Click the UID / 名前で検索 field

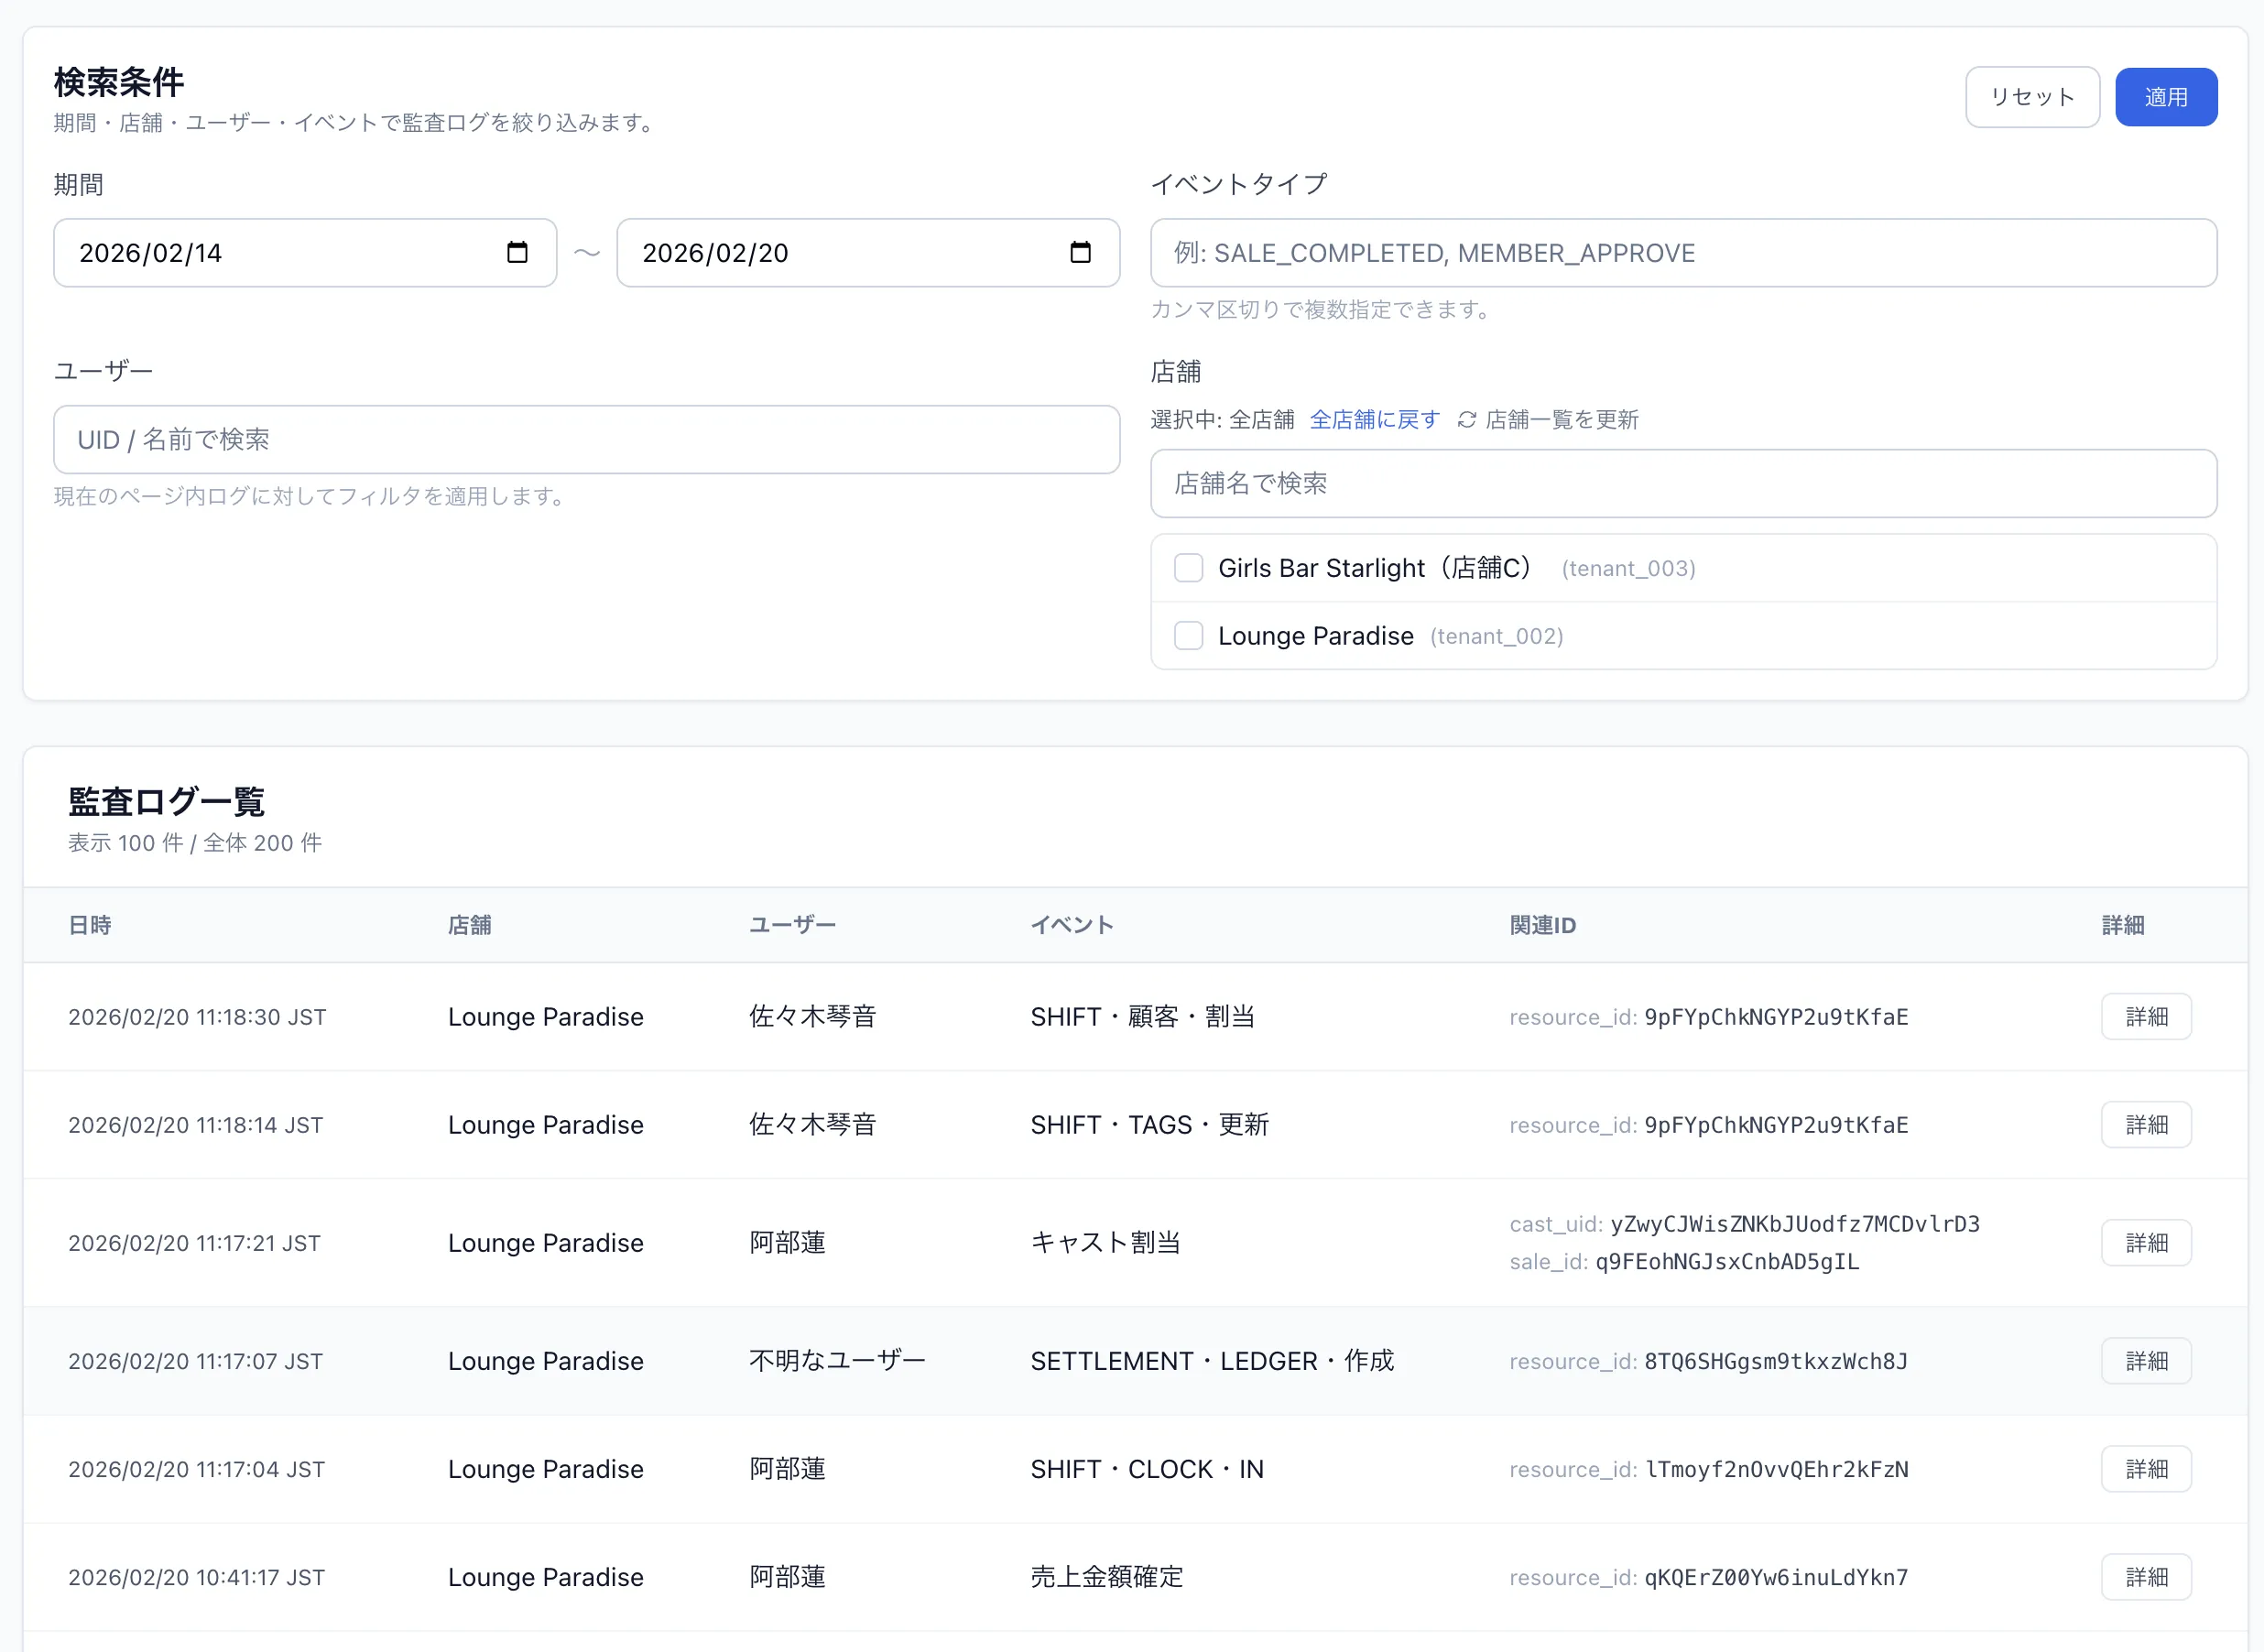(x=585, y=439)
